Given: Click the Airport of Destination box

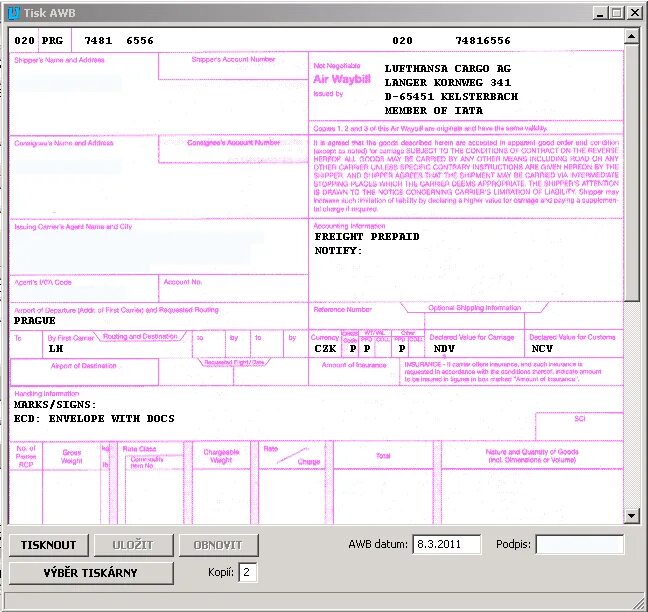Looking at the screenshot, I should coord(84,372).
